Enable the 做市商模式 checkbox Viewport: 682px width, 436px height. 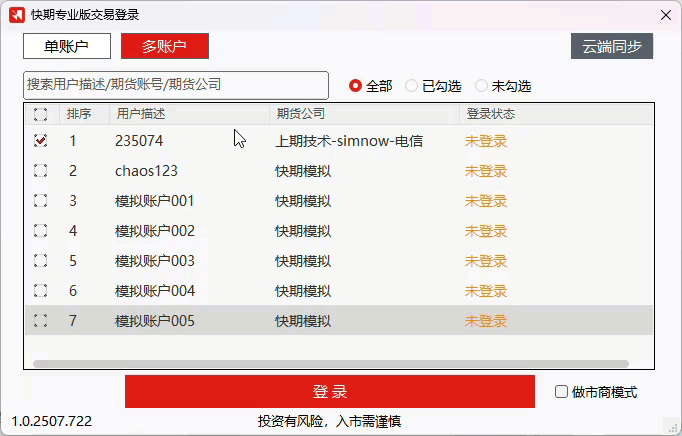tap(561, 392)
